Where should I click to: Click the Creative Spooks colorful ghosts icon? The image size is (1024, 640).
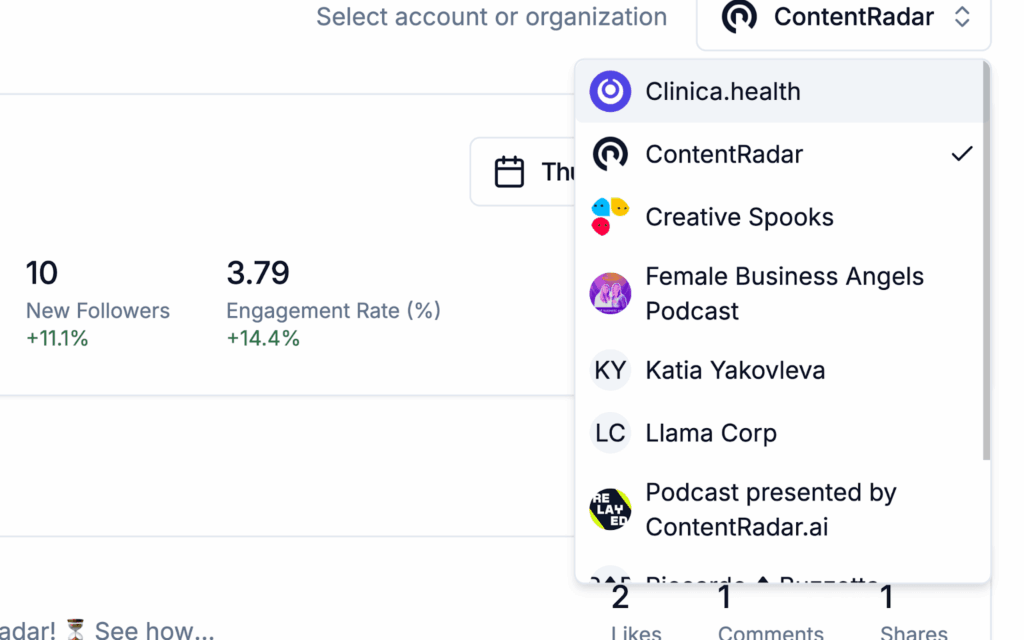click(610, 216)
